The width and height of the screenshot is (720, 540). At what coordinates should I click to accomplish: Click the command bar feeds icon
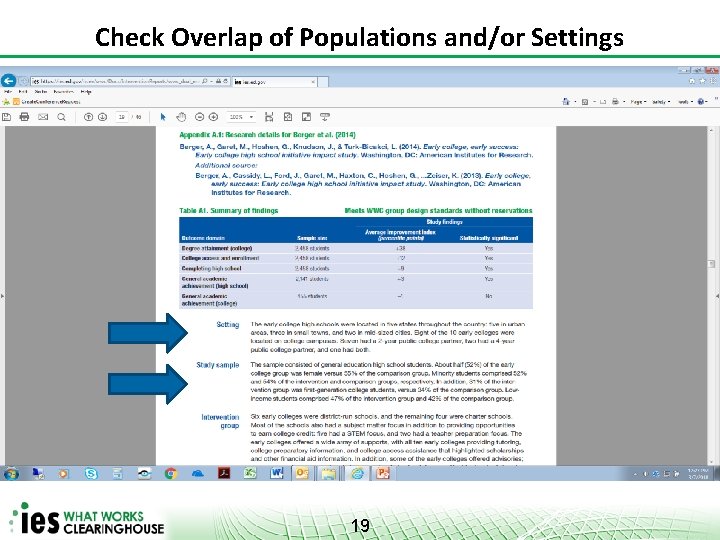[x=585, y=101]
